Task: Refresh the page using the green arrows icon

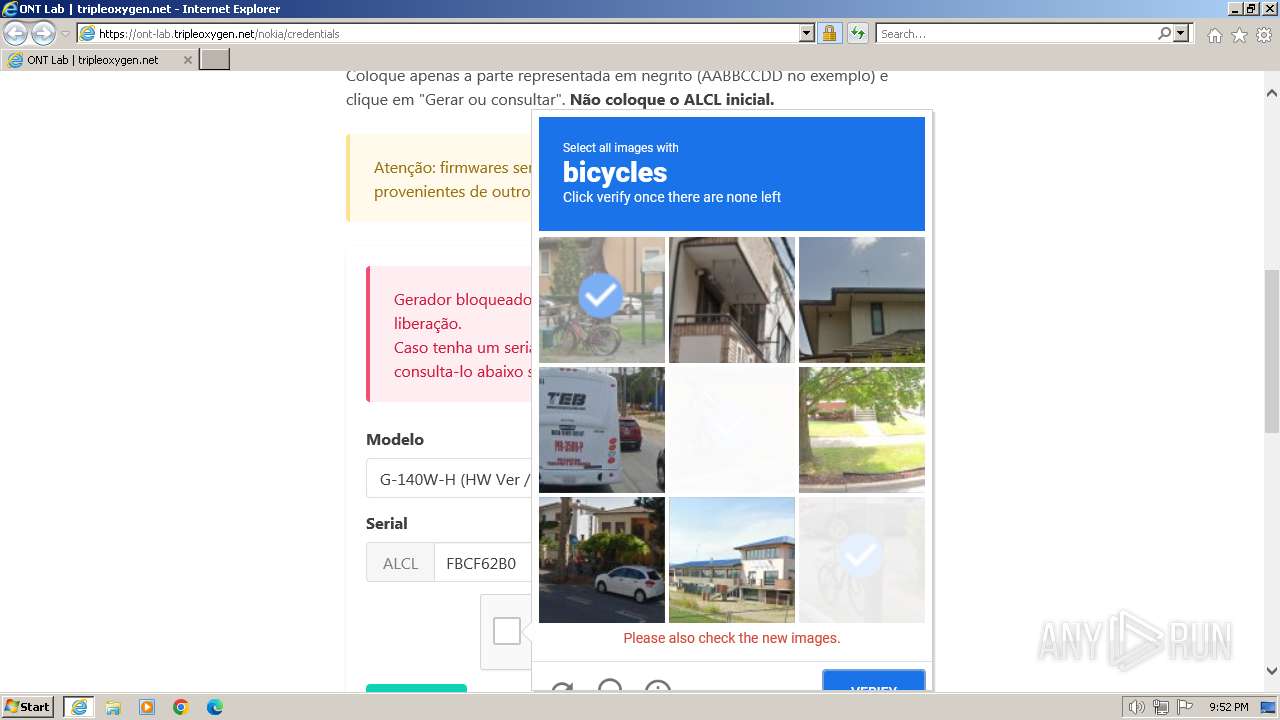Action: (x=857, y=33)
